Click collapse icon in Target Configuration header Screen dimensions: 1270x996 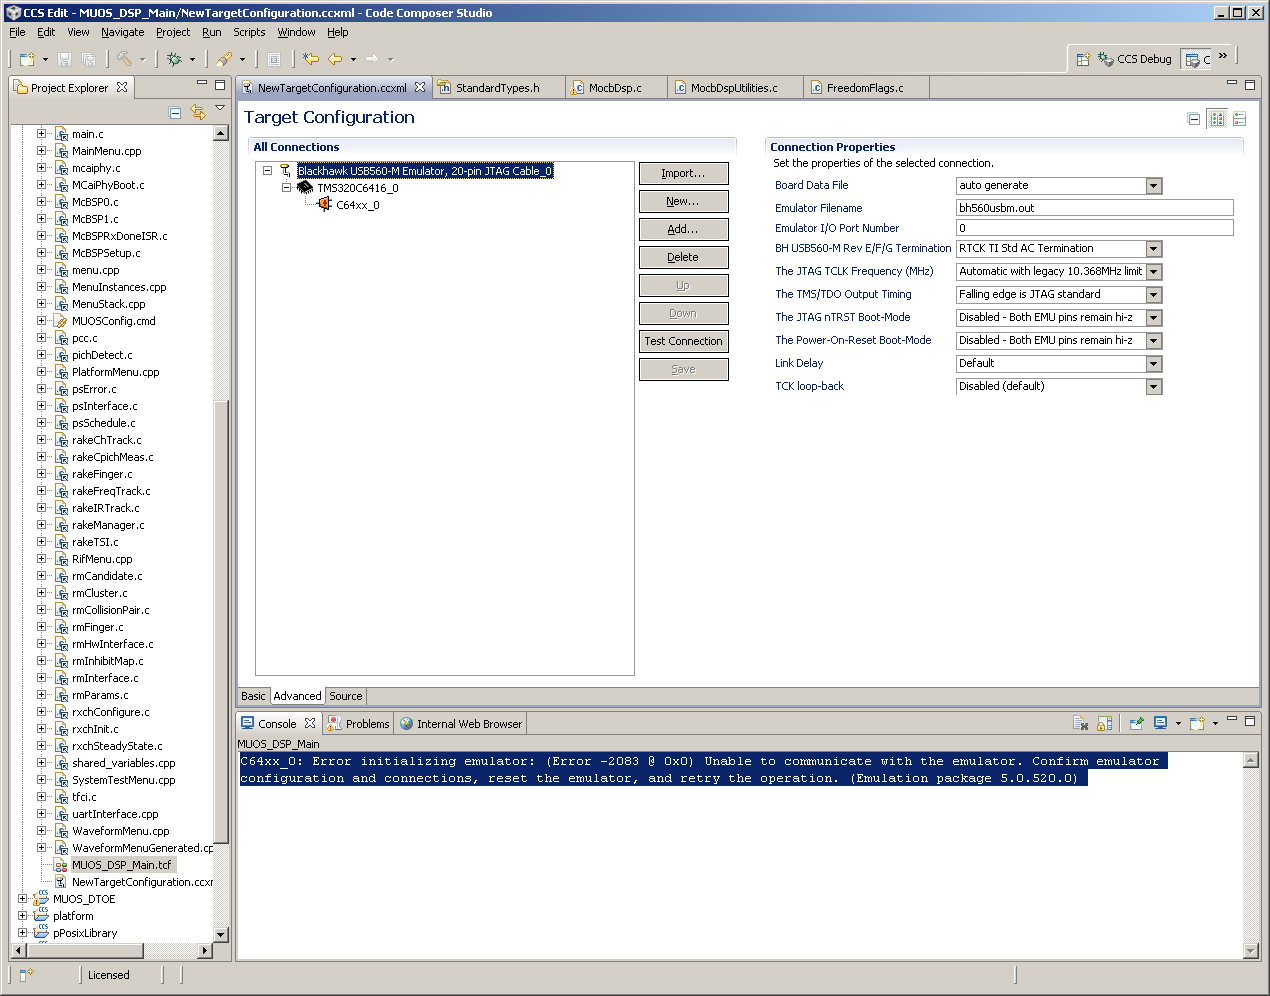(x=1194, y=119)
